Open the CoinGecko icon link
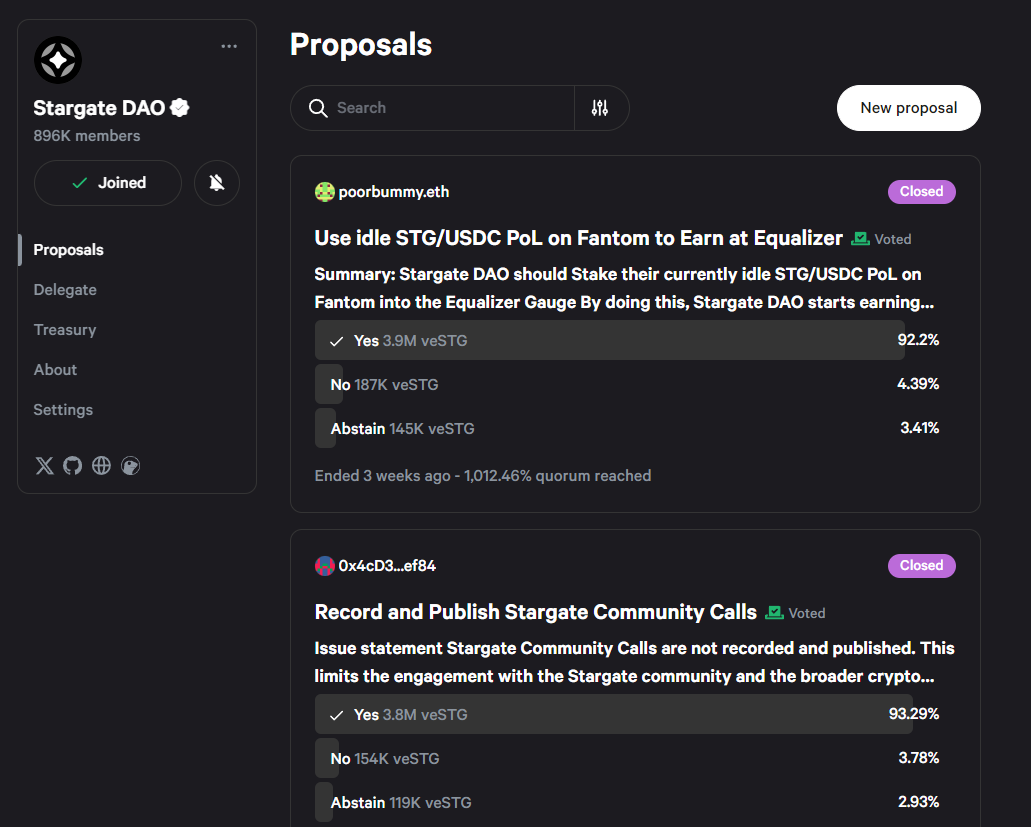 [x=130, y=465]
